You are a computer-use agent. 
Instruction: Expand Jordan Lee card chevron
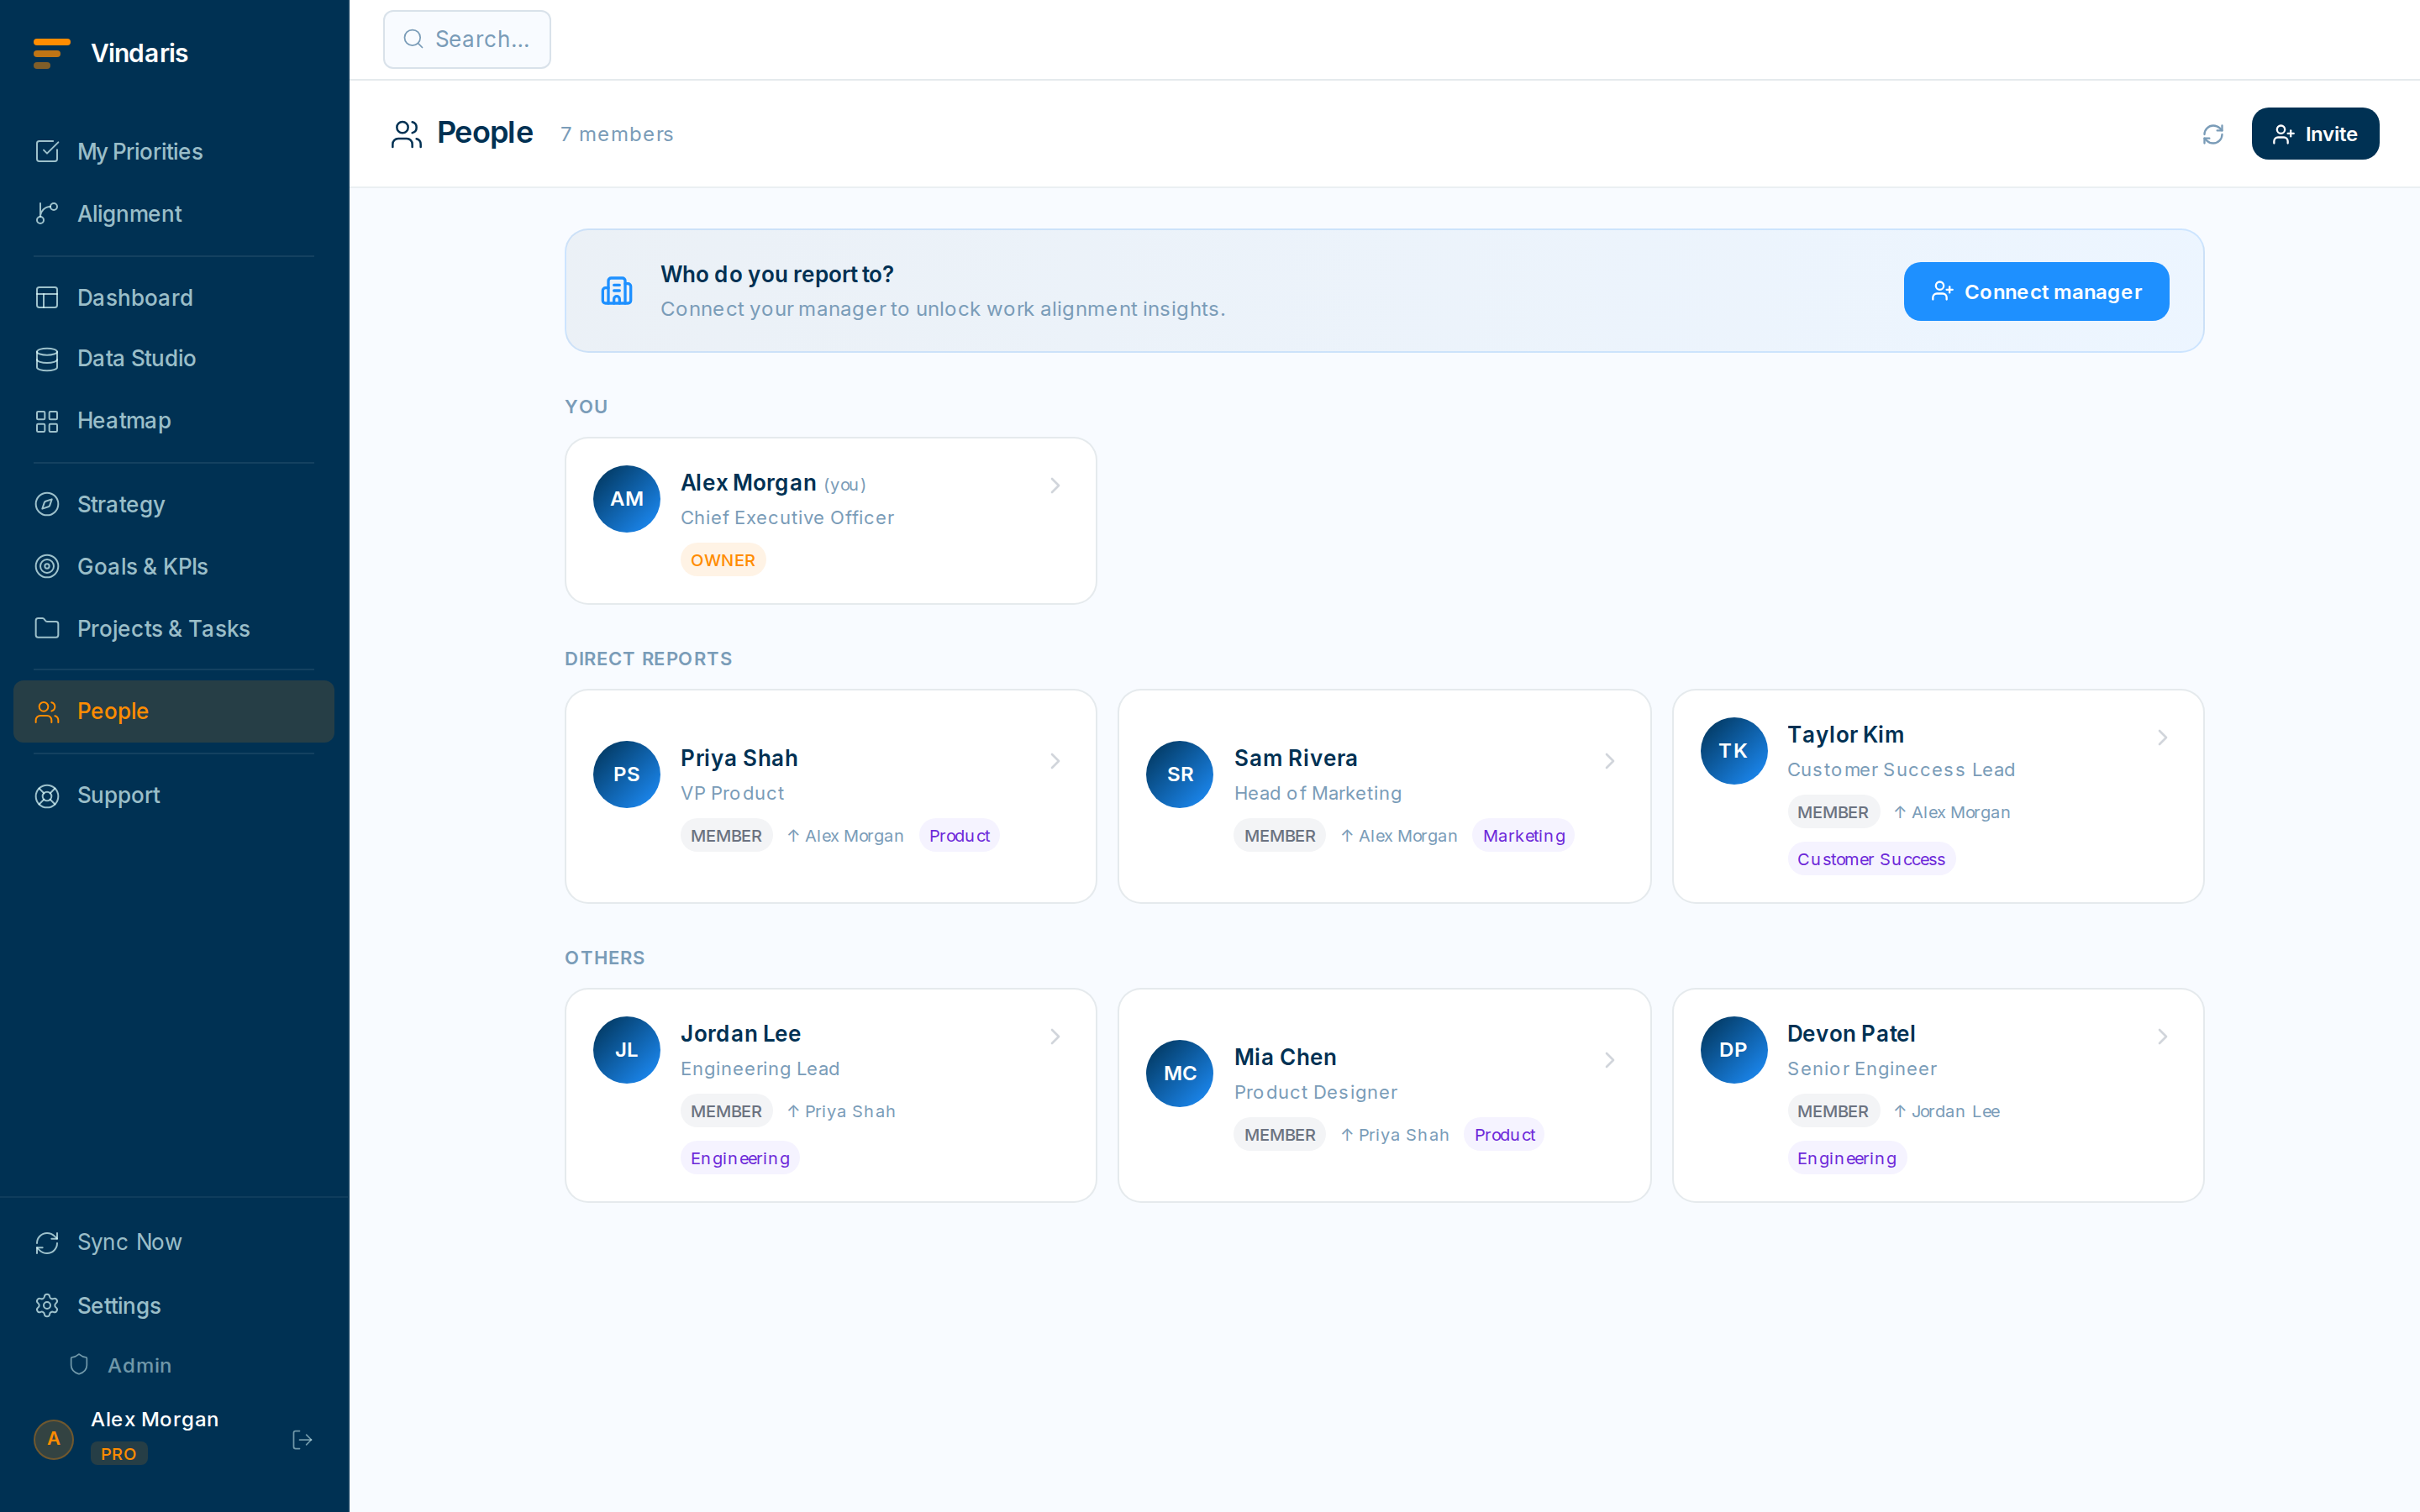1055,1037
